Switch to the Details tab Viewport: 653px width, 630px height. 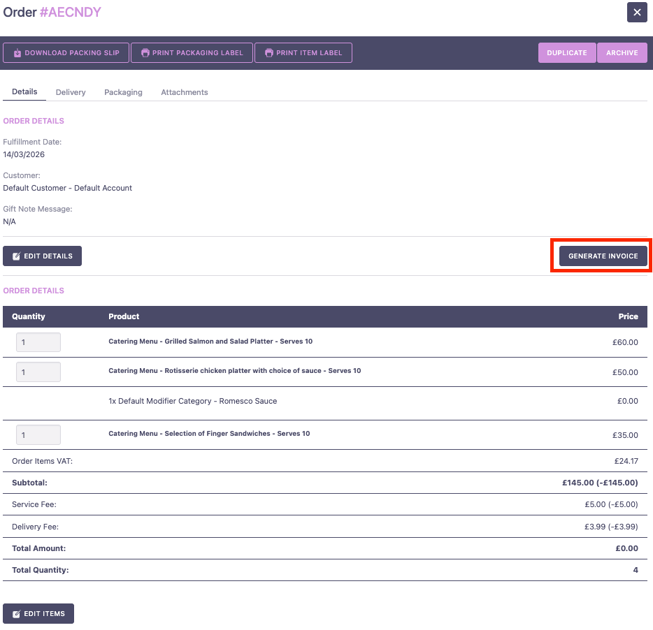pos(25,92)
